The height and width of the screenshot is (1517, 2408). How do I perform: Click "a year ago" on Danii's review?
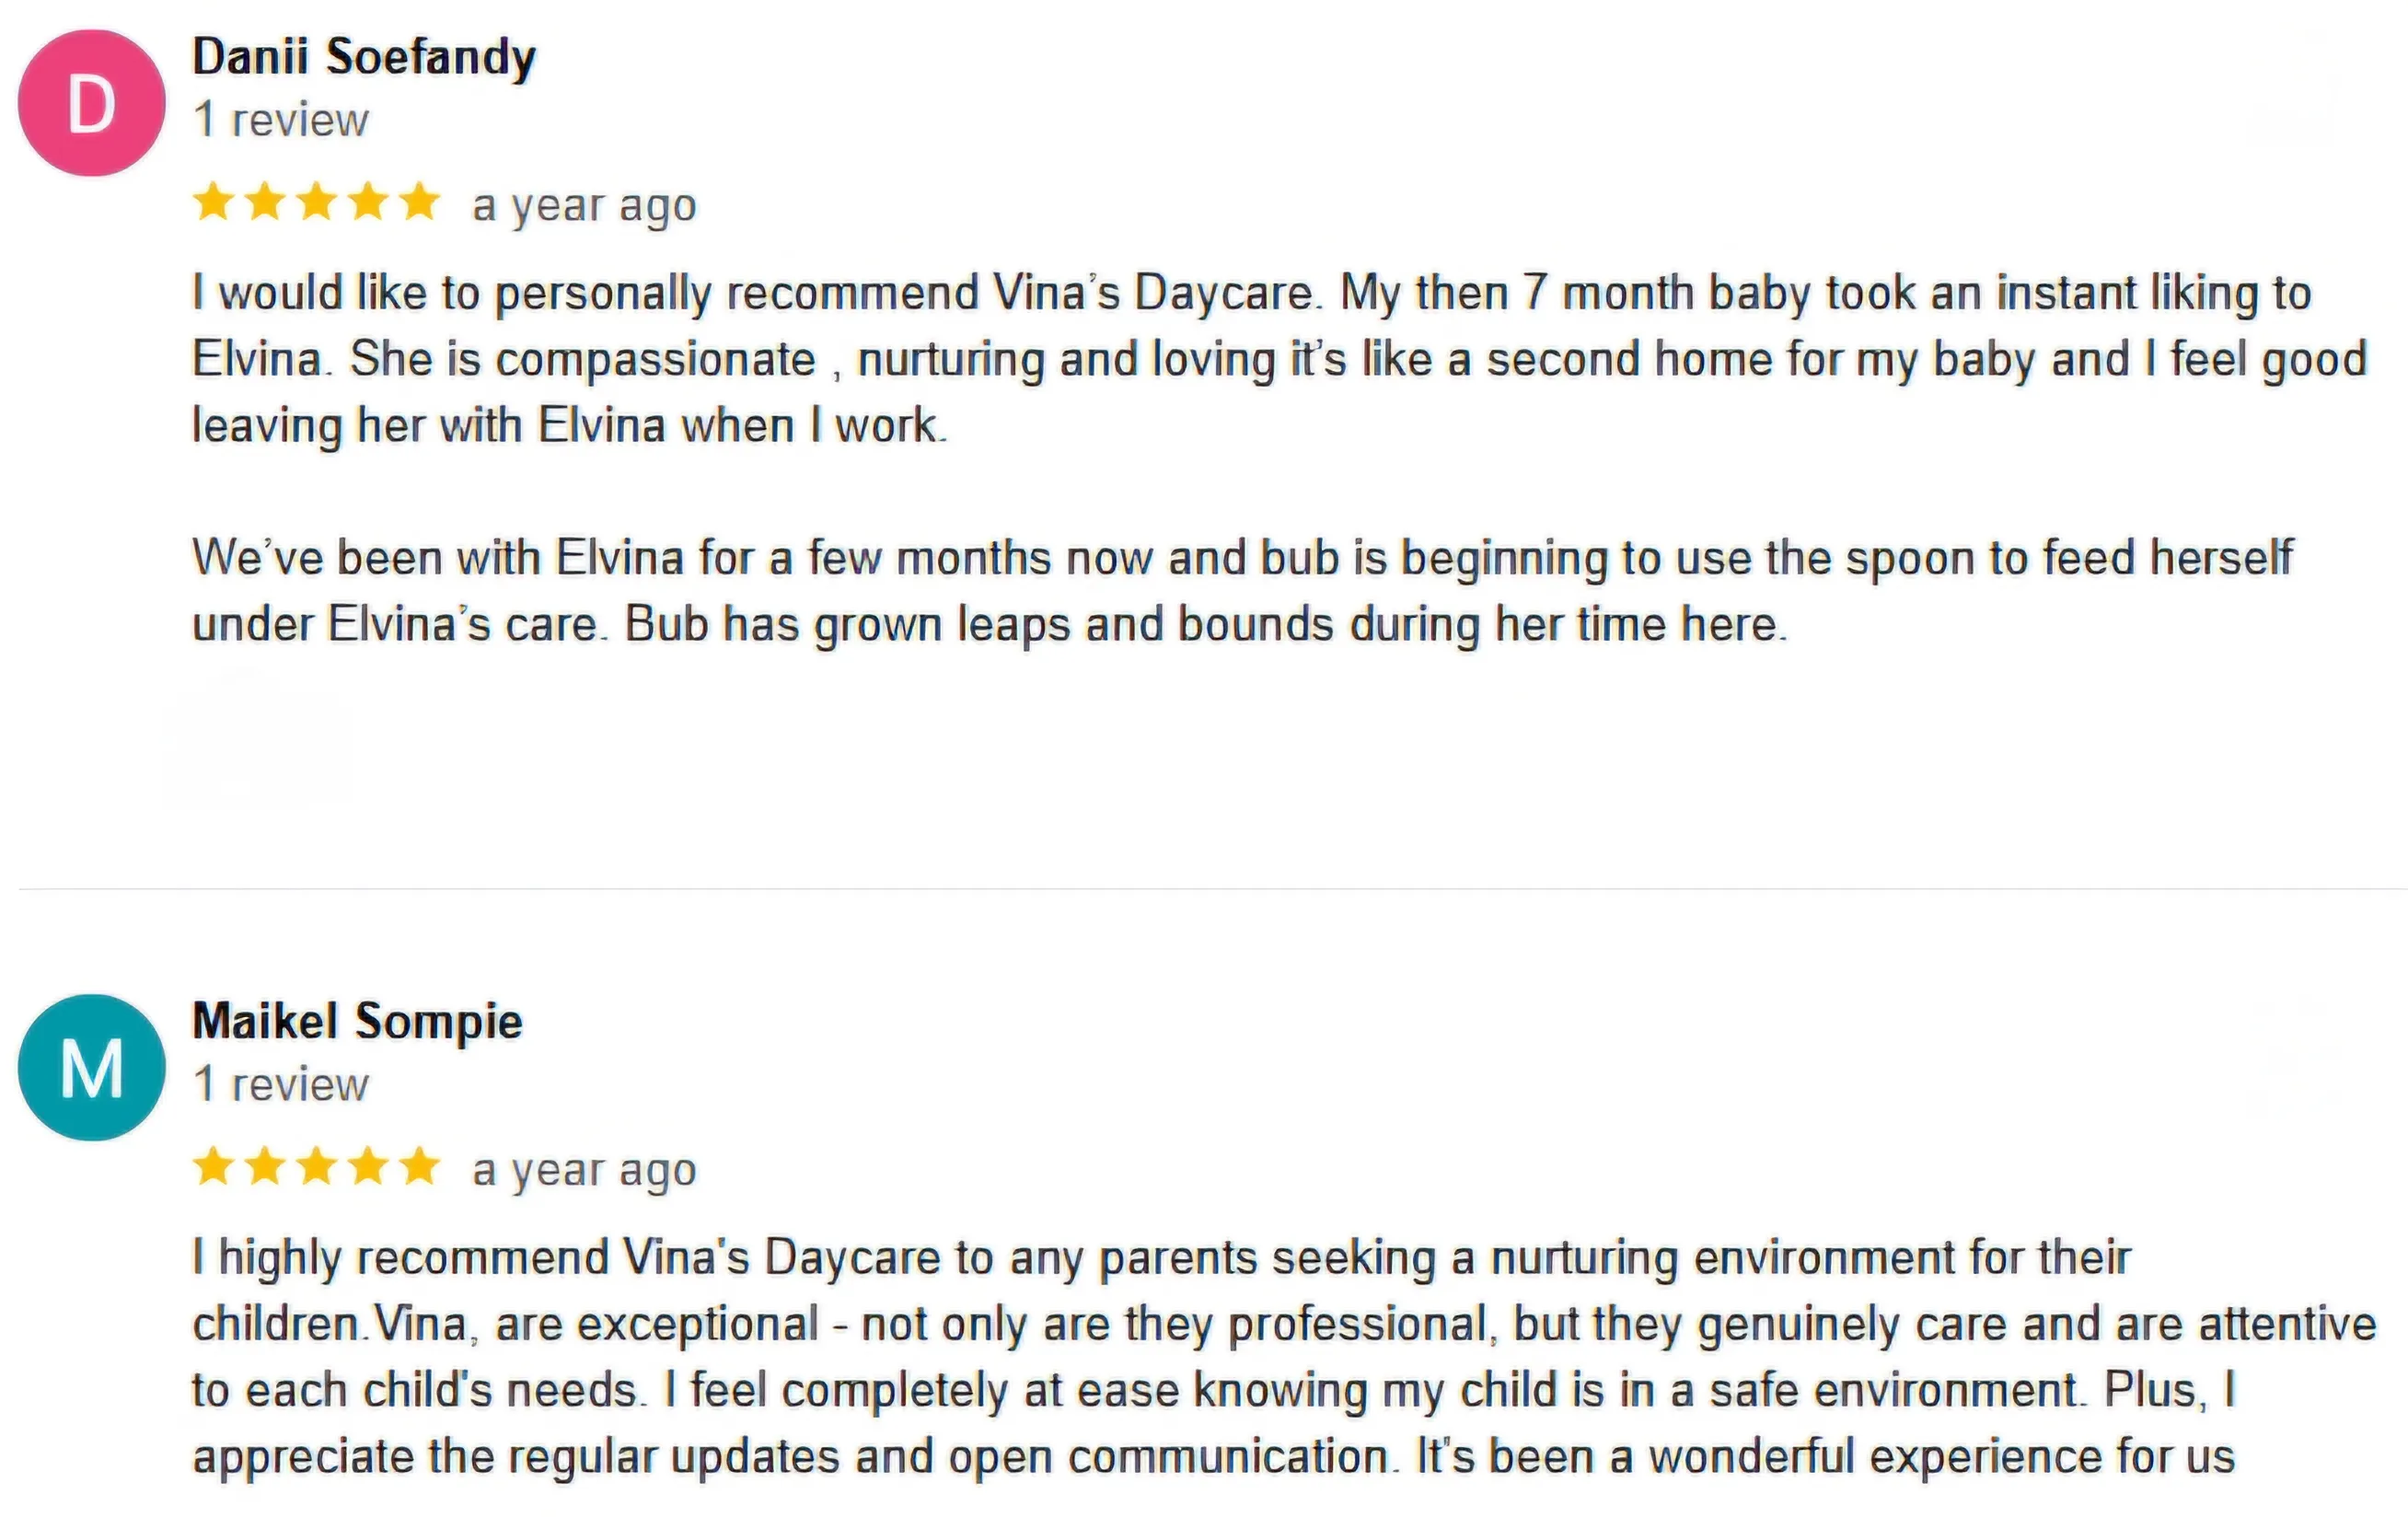click(584, 206)
